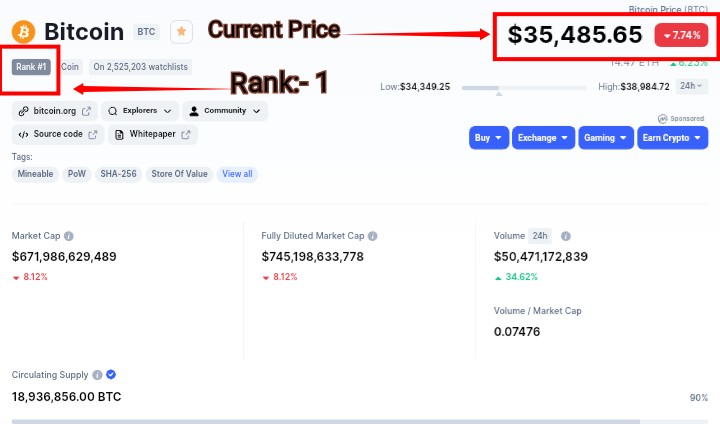
Task: Click the Mineable tag
Action: (35, 174)
